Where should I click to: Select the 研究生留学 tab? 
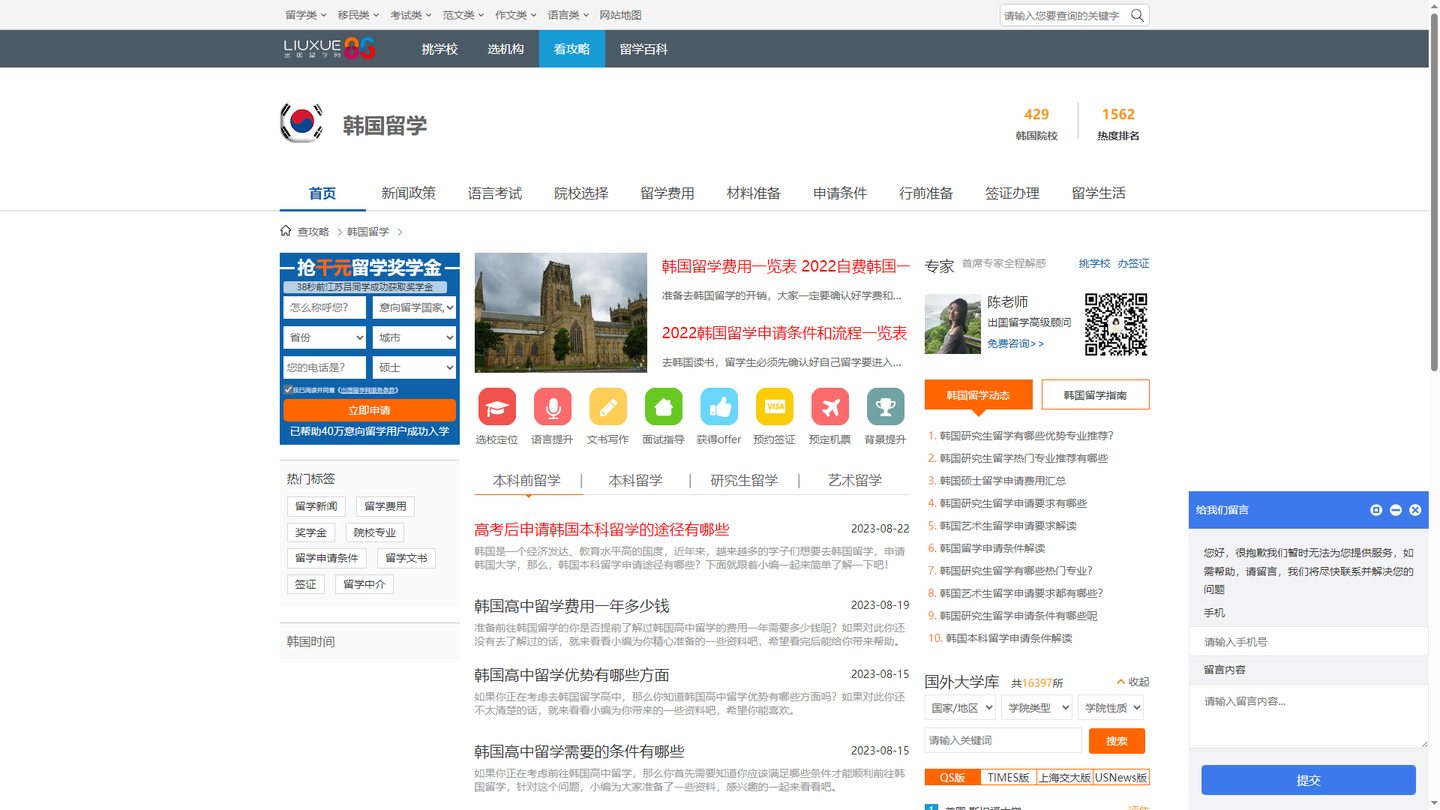coord(744,480)
